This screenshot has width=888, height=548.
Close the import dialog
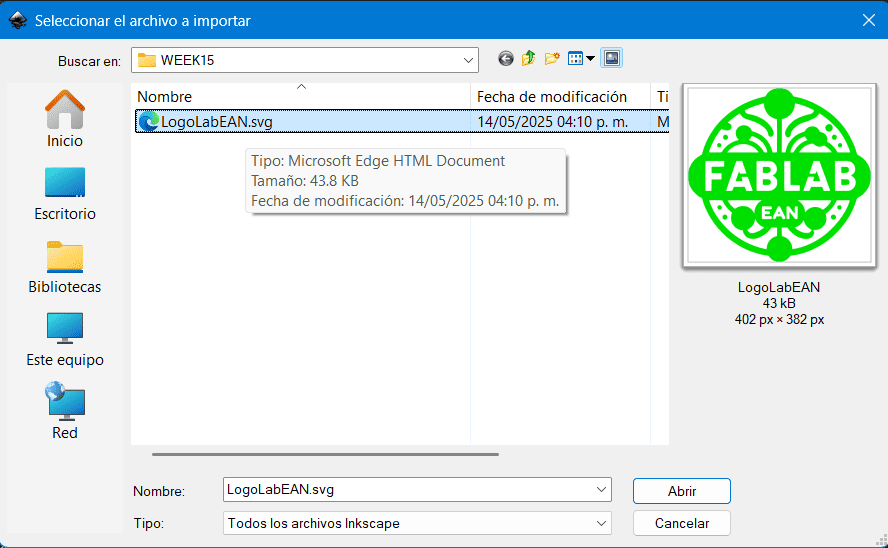point(868,20)
